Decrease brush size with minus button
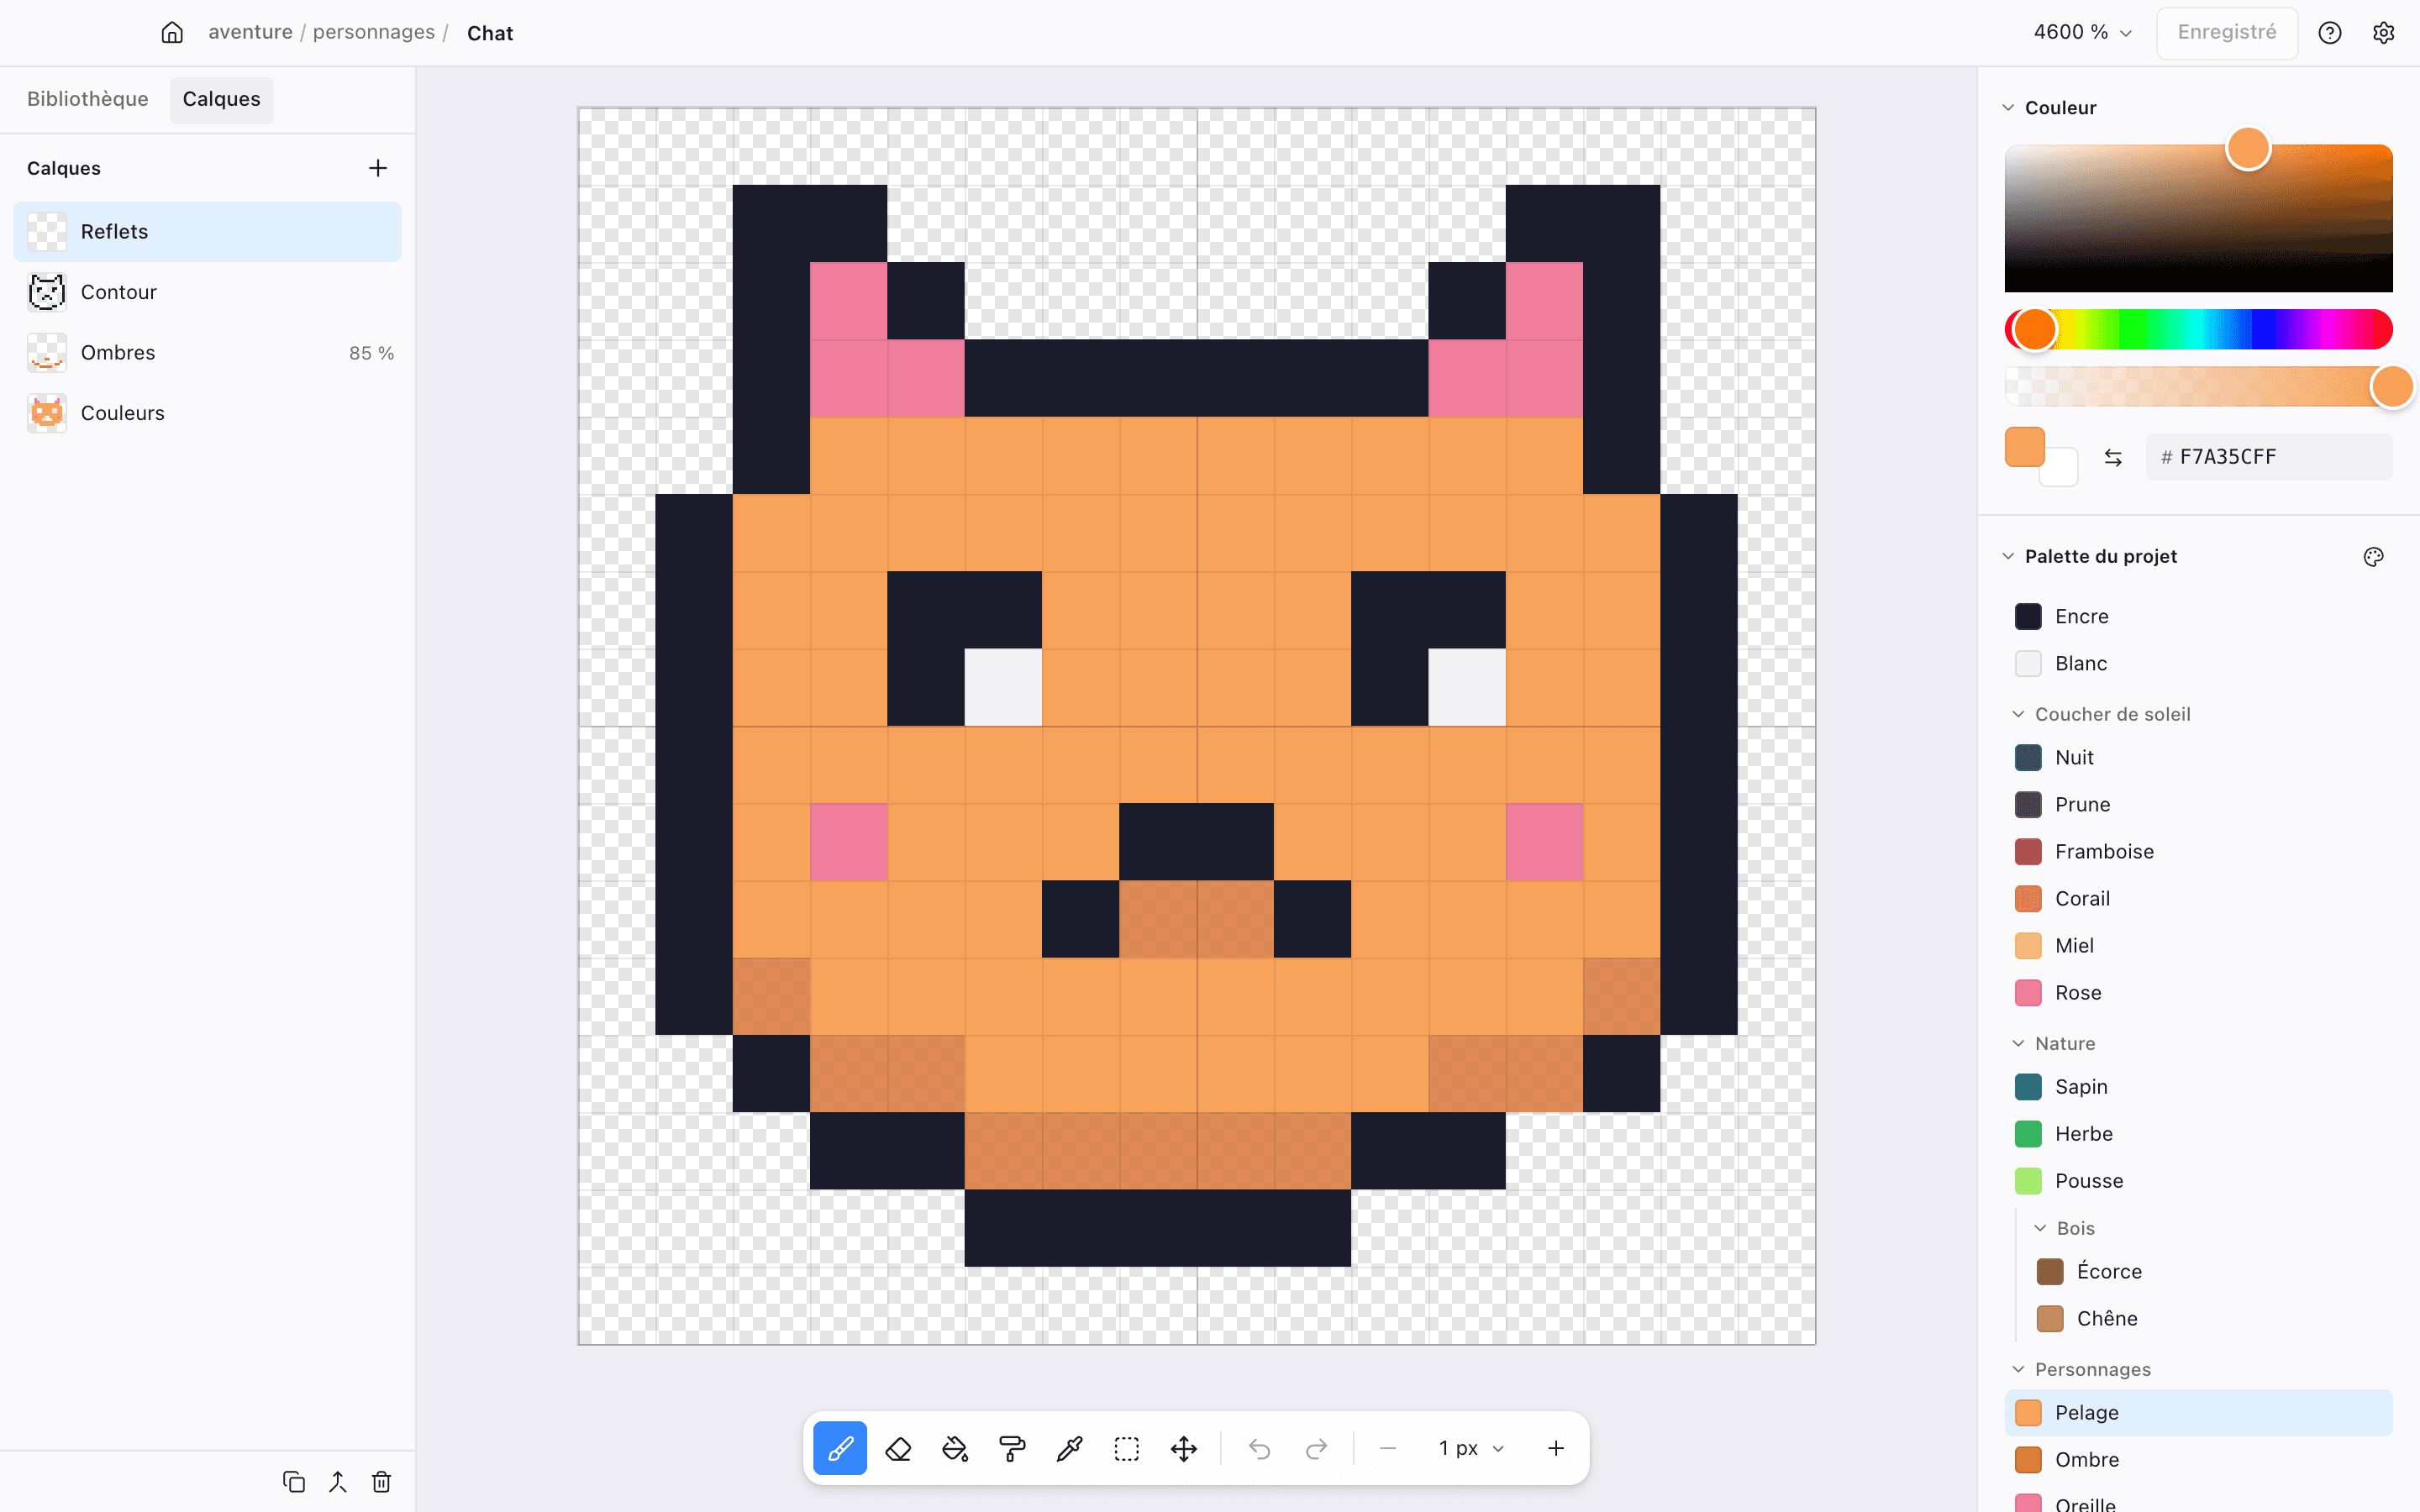This screenshot has height=1512, width=2420. coord(1388,1448)
